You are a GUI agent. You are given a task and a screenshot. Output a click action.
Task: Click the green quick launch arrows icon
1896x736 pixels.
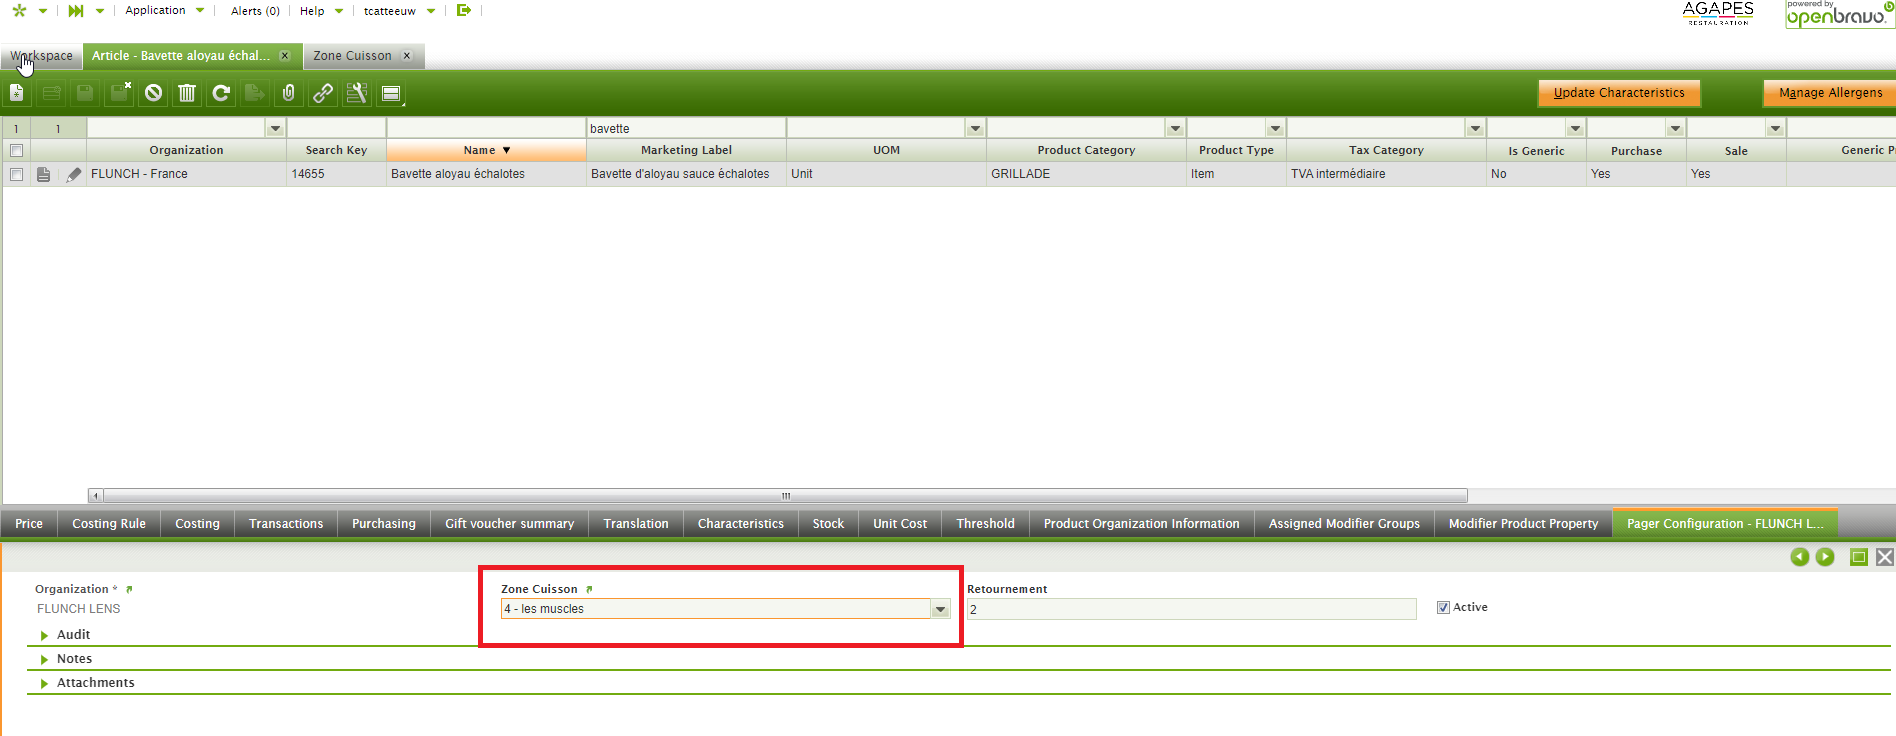click(x=75, y=11)
